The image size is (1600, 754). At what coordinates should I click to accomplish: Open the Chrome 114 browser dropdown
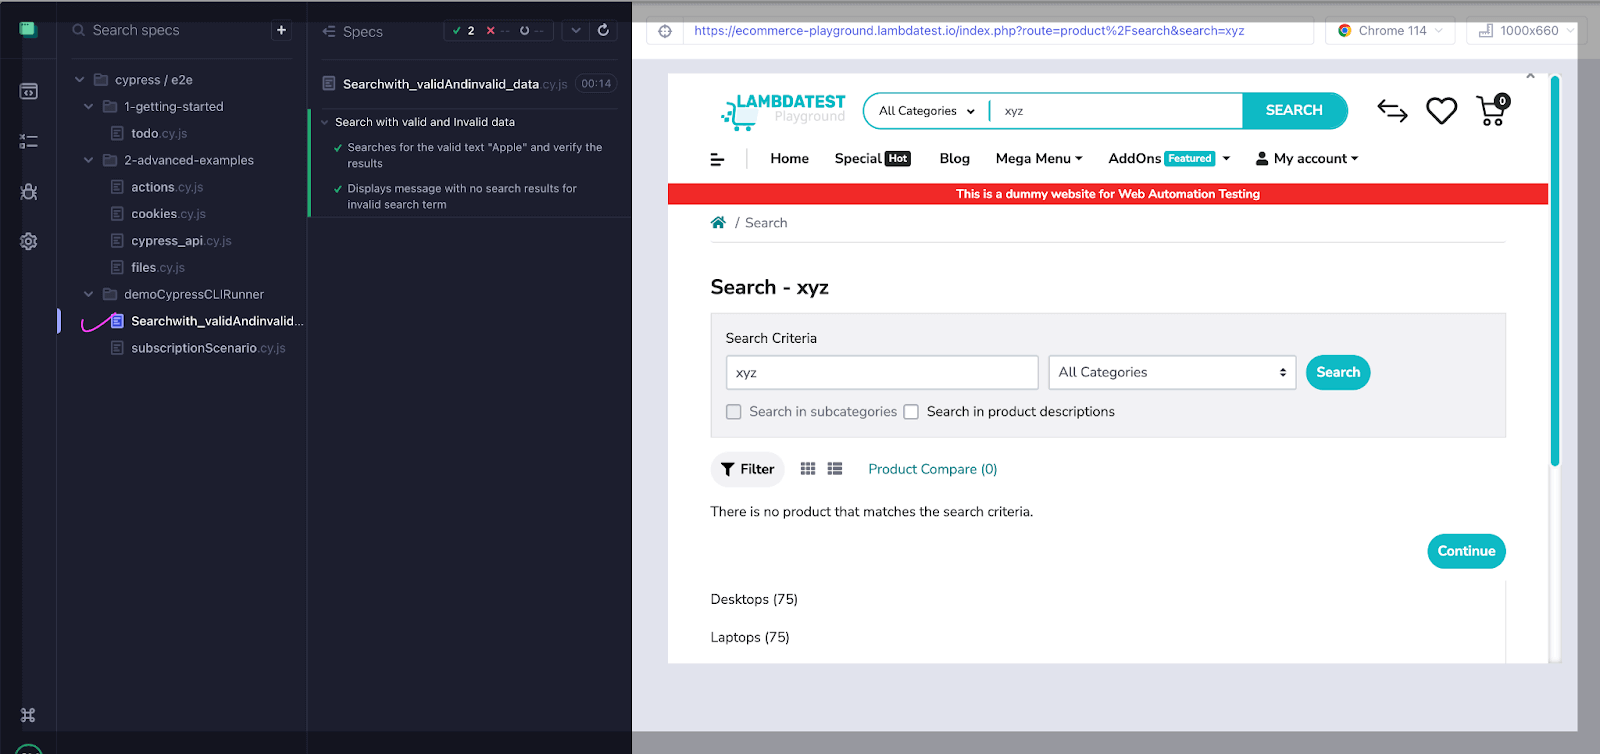[x=1389, y=31]
